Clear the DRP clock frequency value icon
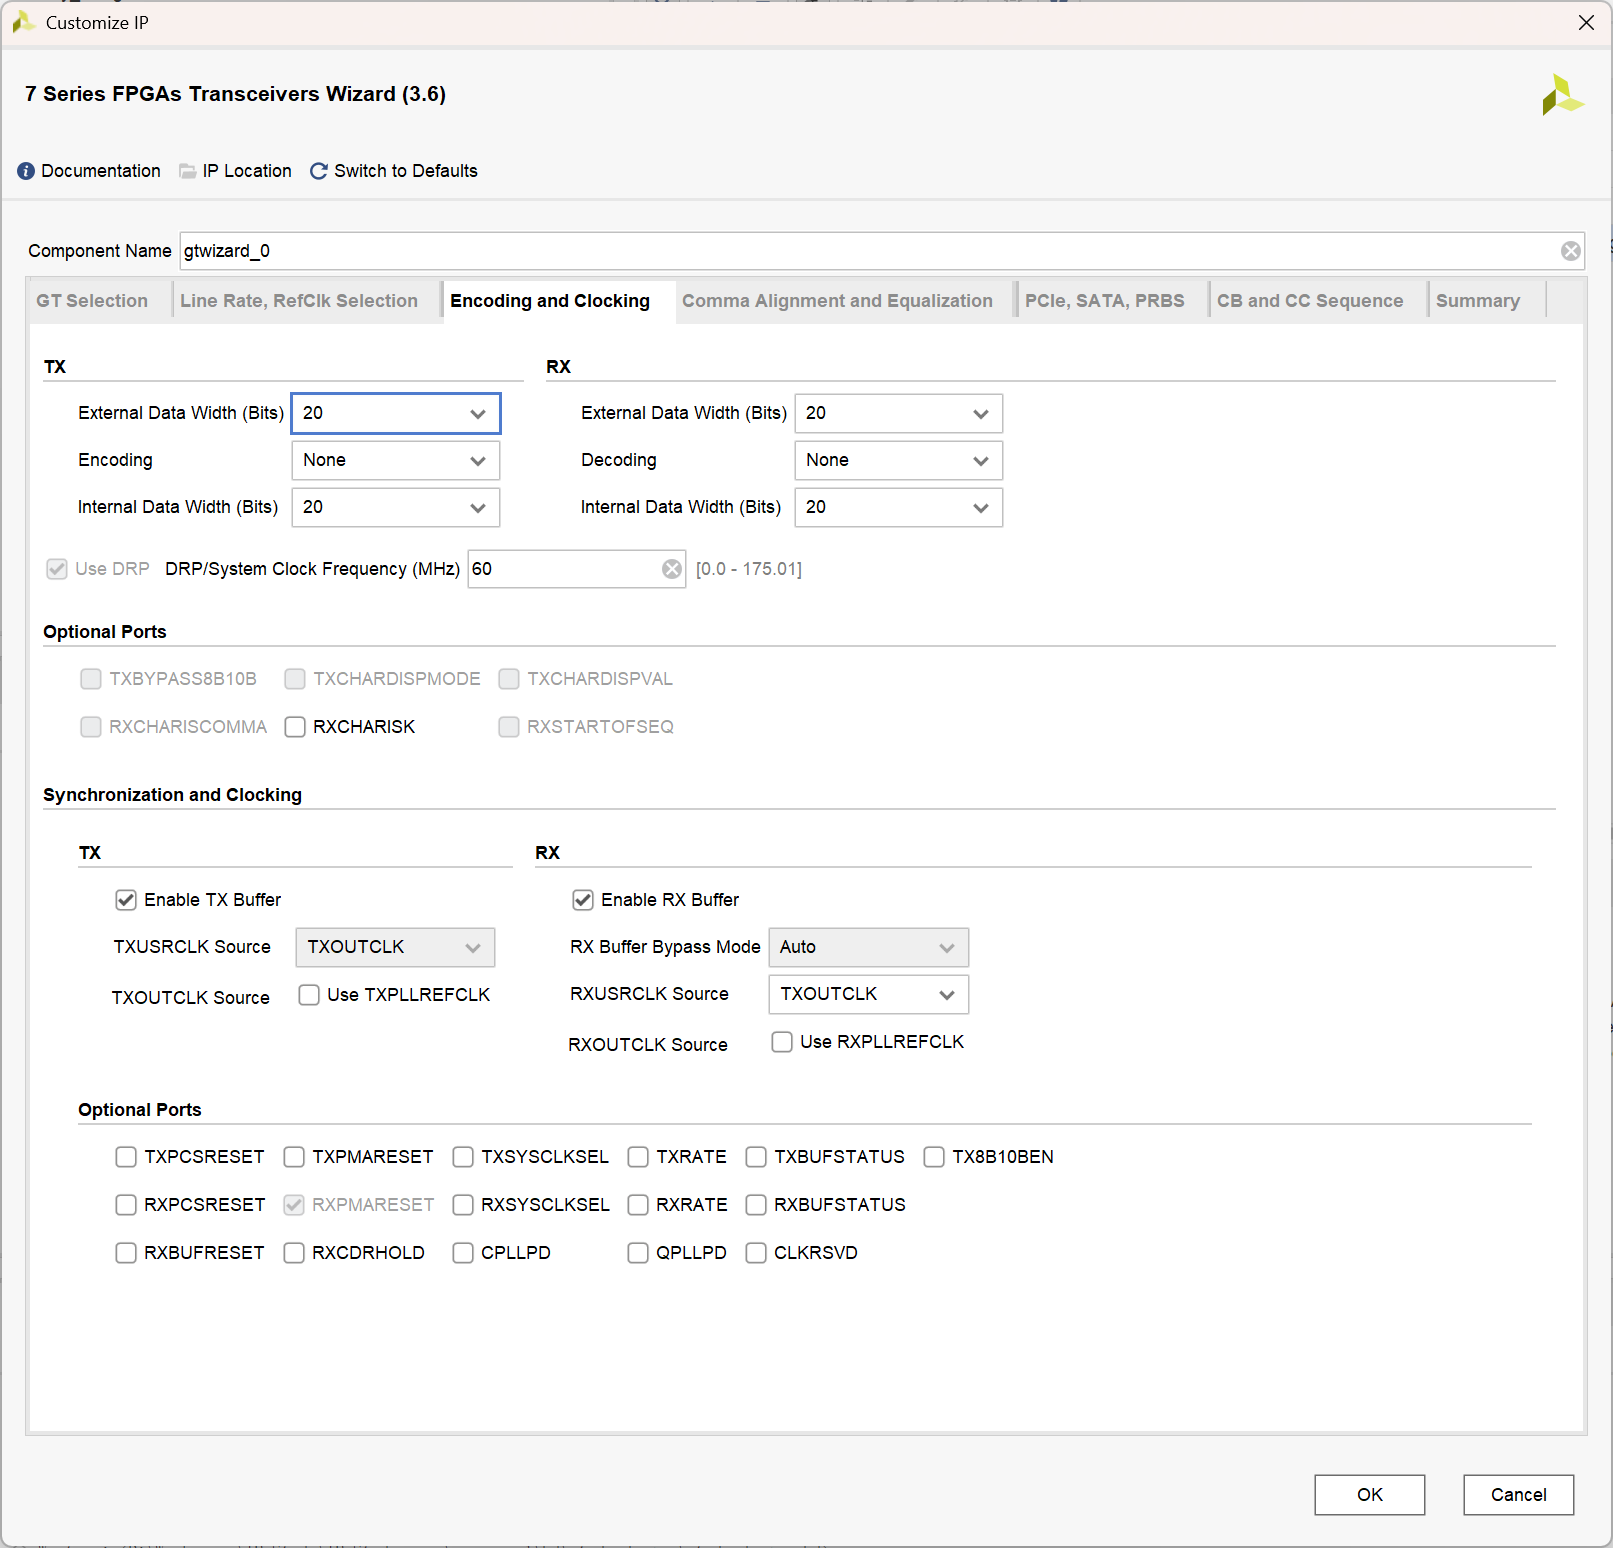Viewport: 1613px width, 1548px height. click(x=672, y=569)
